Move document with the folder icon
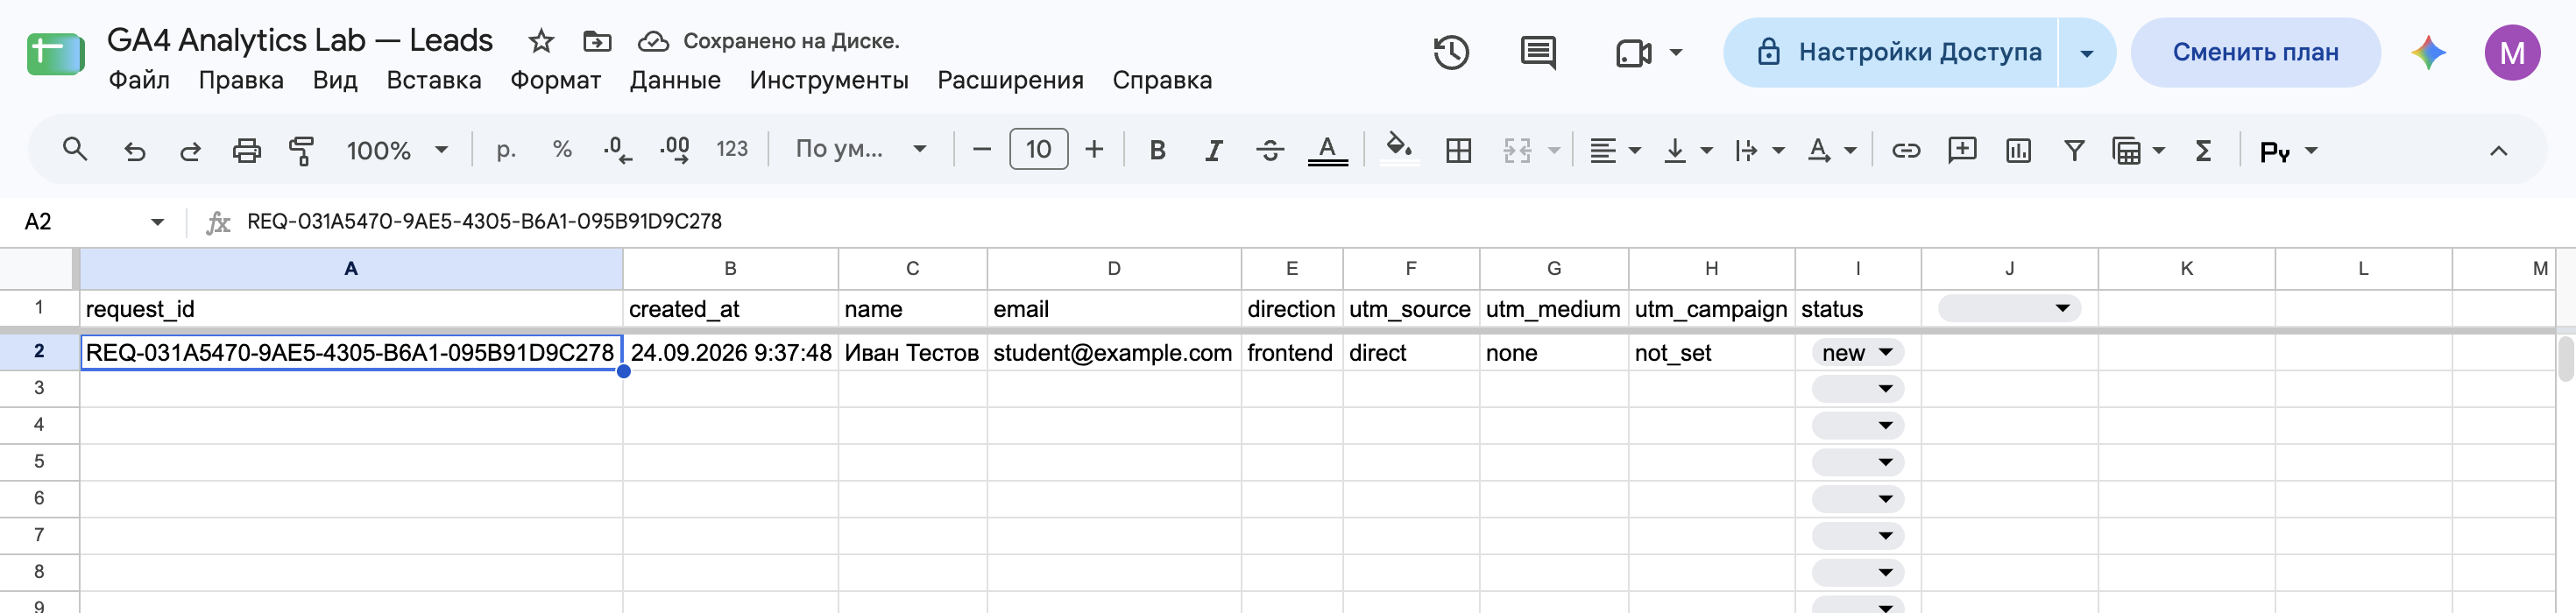2576x613 pixels. (597, 41)
